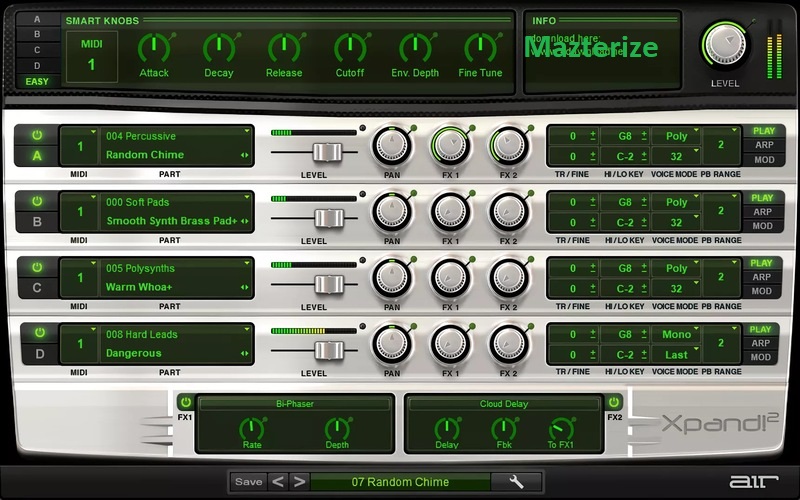
Task: Open Part D voice mode Mono dropdown
Action: [x=677, y=334]
